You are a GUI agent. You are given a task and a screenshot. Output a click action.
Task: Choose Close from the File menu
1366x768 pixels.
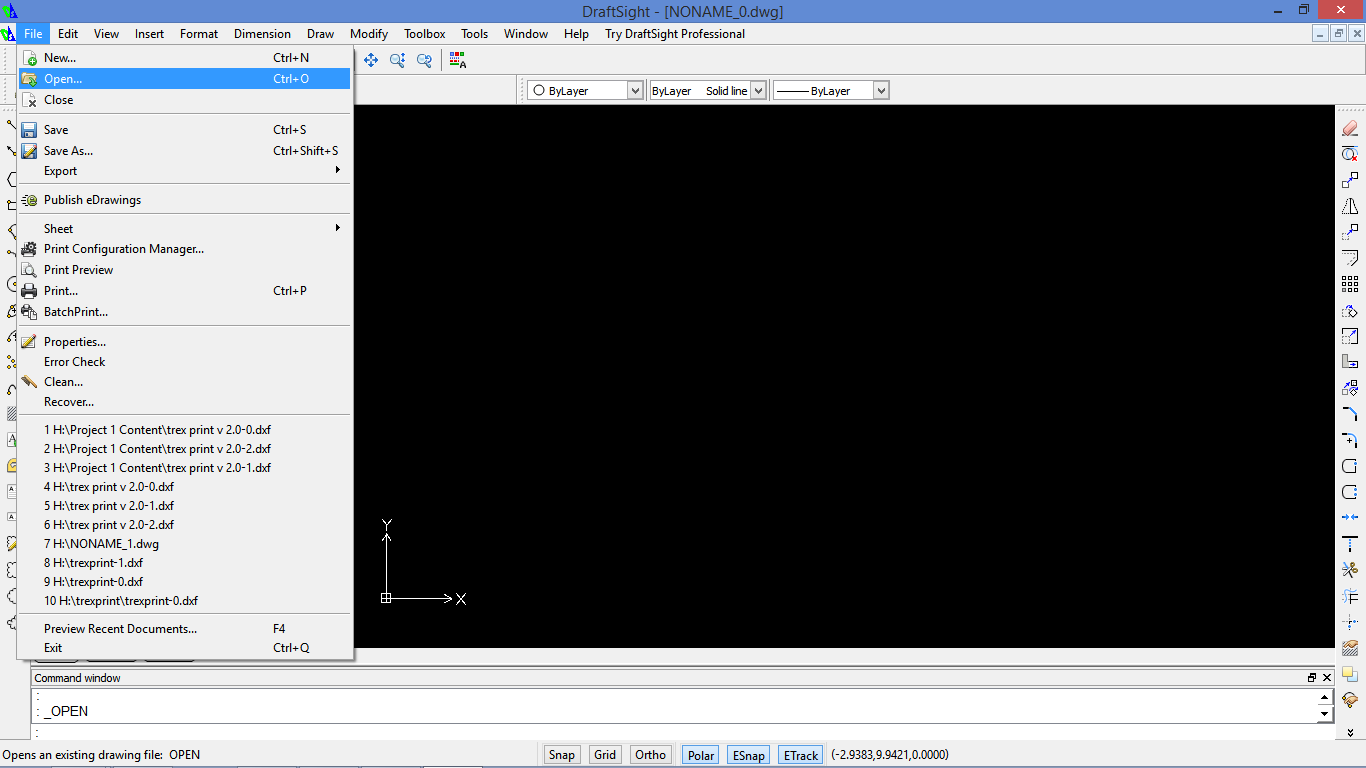[x=185, y=100]
